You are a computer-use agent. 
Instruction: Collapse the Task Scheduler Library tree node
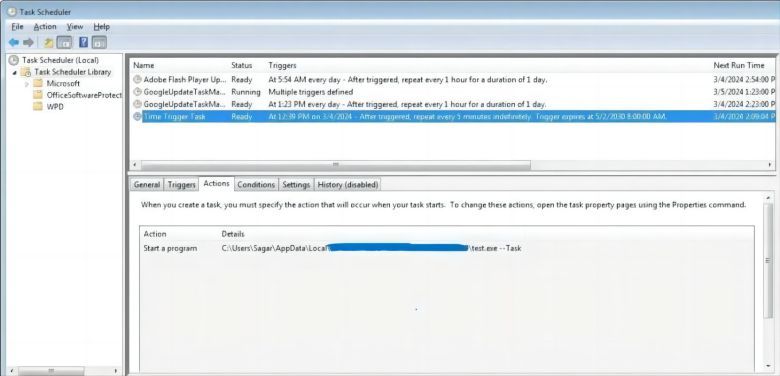click(14, 73)
